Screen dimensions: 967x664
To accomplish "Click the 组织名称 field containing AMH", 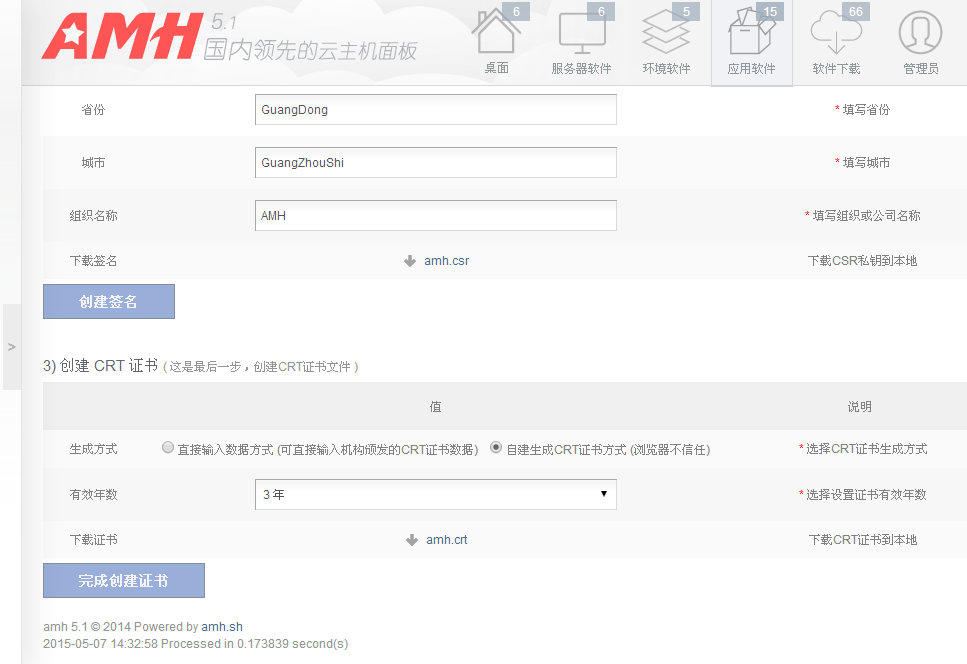I will [x=435, y=215].
